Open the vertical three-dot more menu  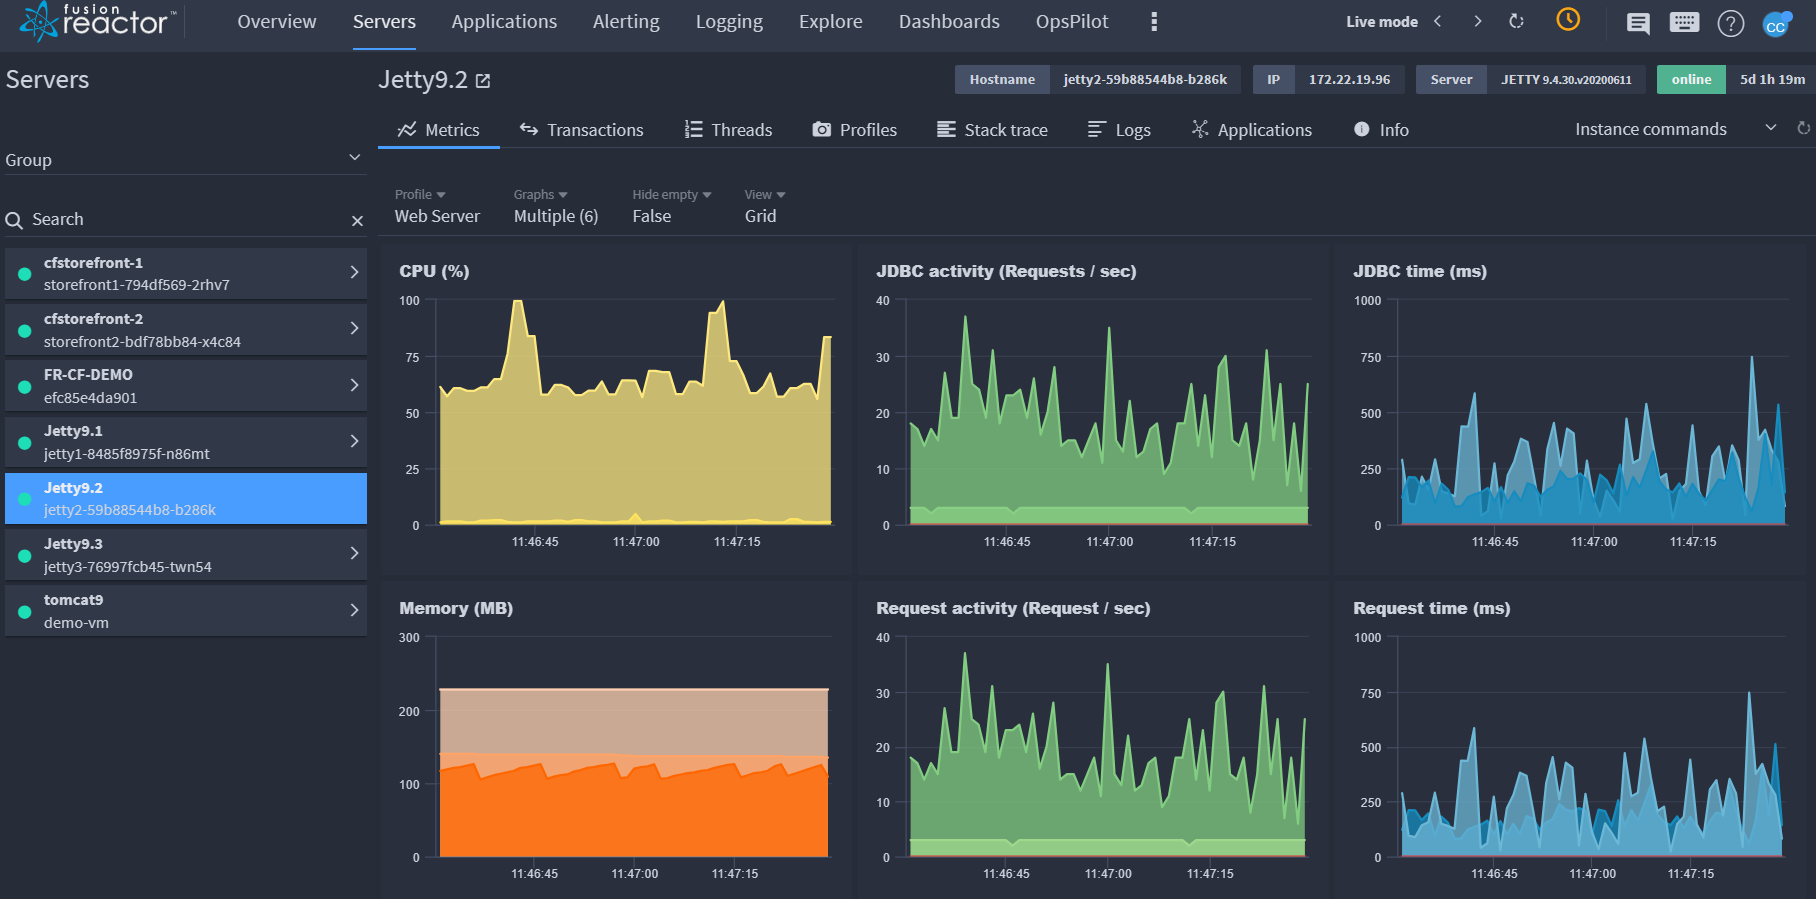tap(1154, 22)
